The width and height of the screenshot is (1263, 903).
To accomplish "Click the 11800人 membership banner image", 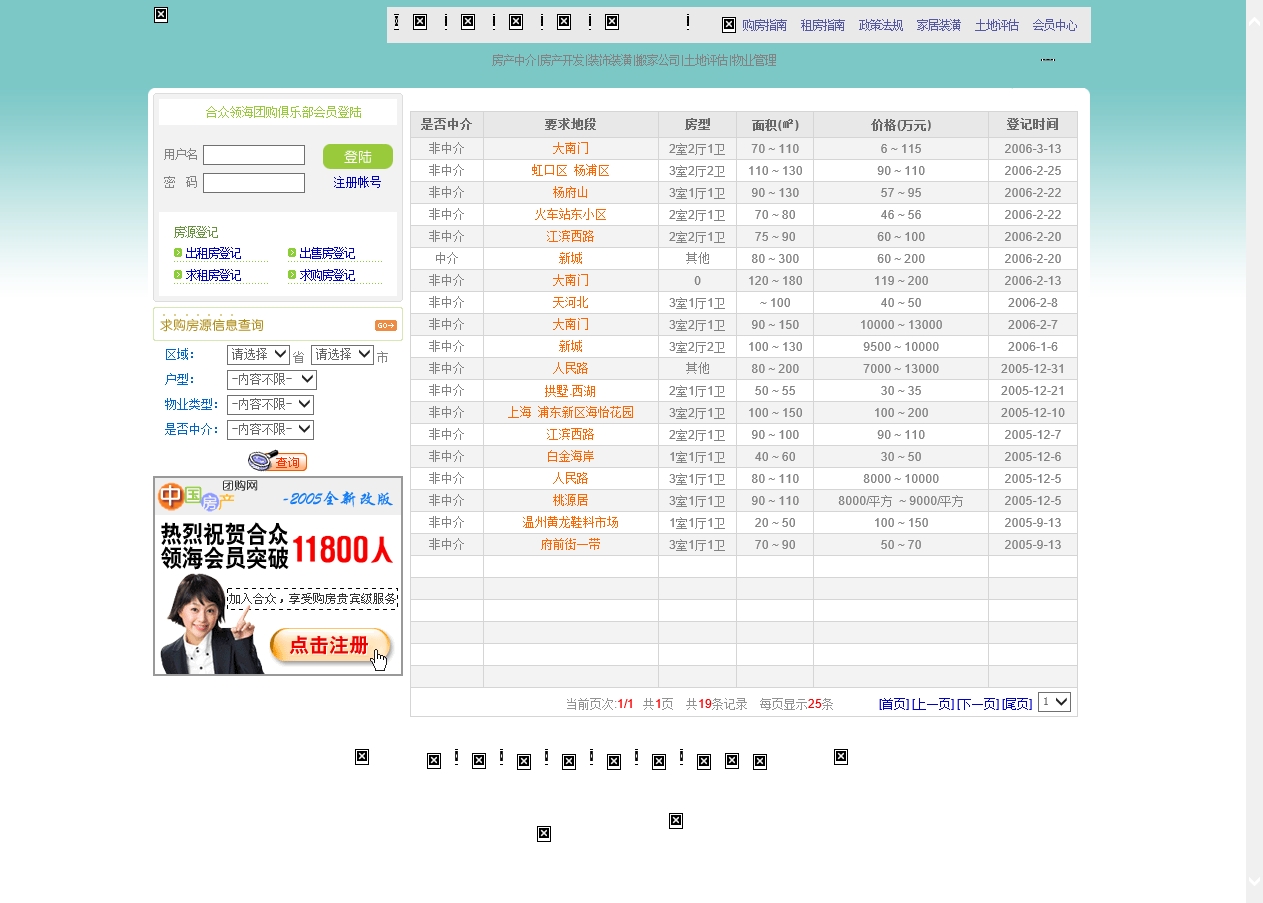I will tap(278, 576).
